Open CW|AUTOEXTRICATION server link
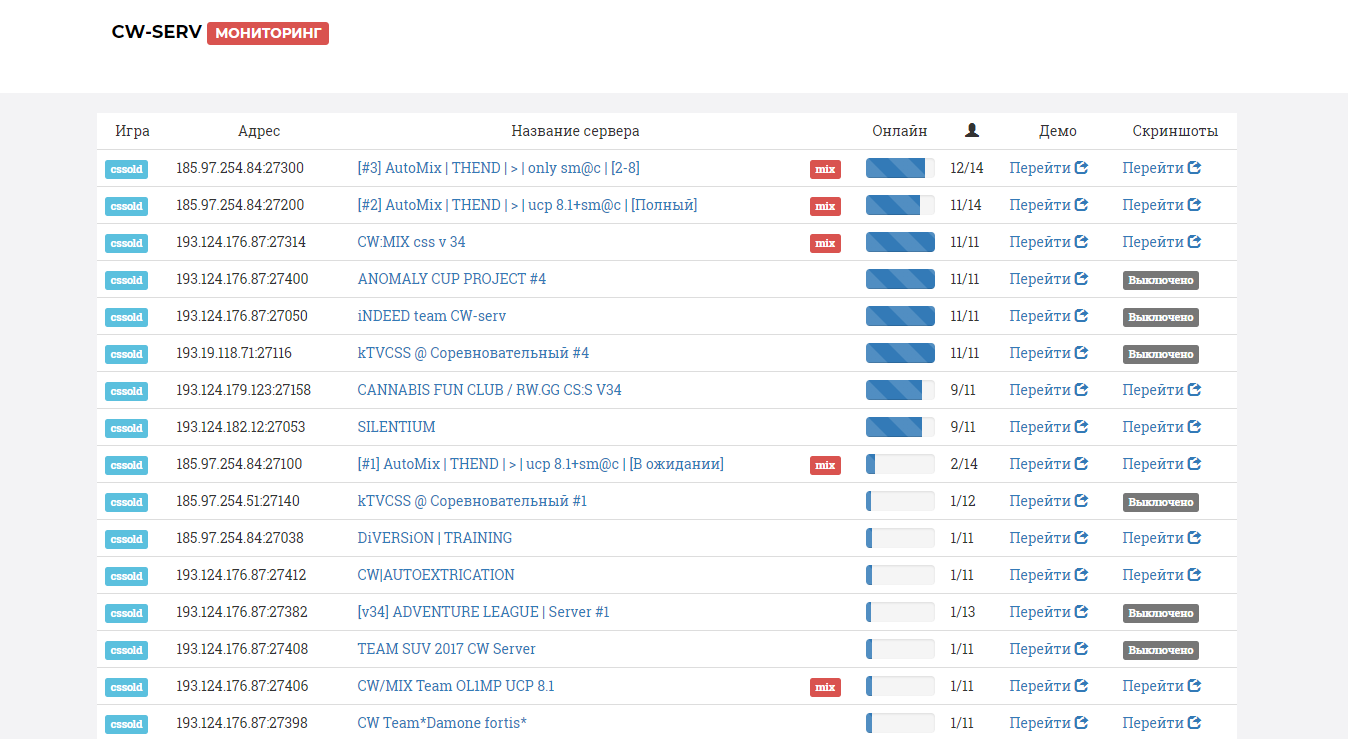 click(x=436, y=575)
